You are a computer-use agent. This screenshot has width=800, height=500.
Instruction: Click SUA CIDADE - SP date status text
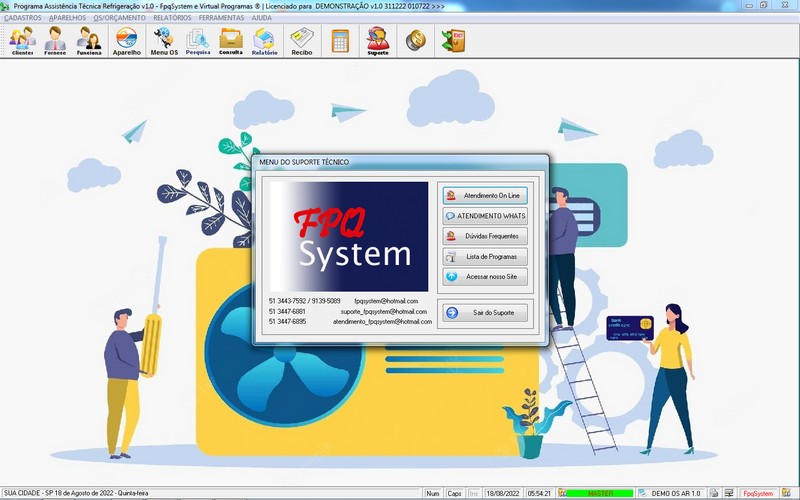[76, 493]
